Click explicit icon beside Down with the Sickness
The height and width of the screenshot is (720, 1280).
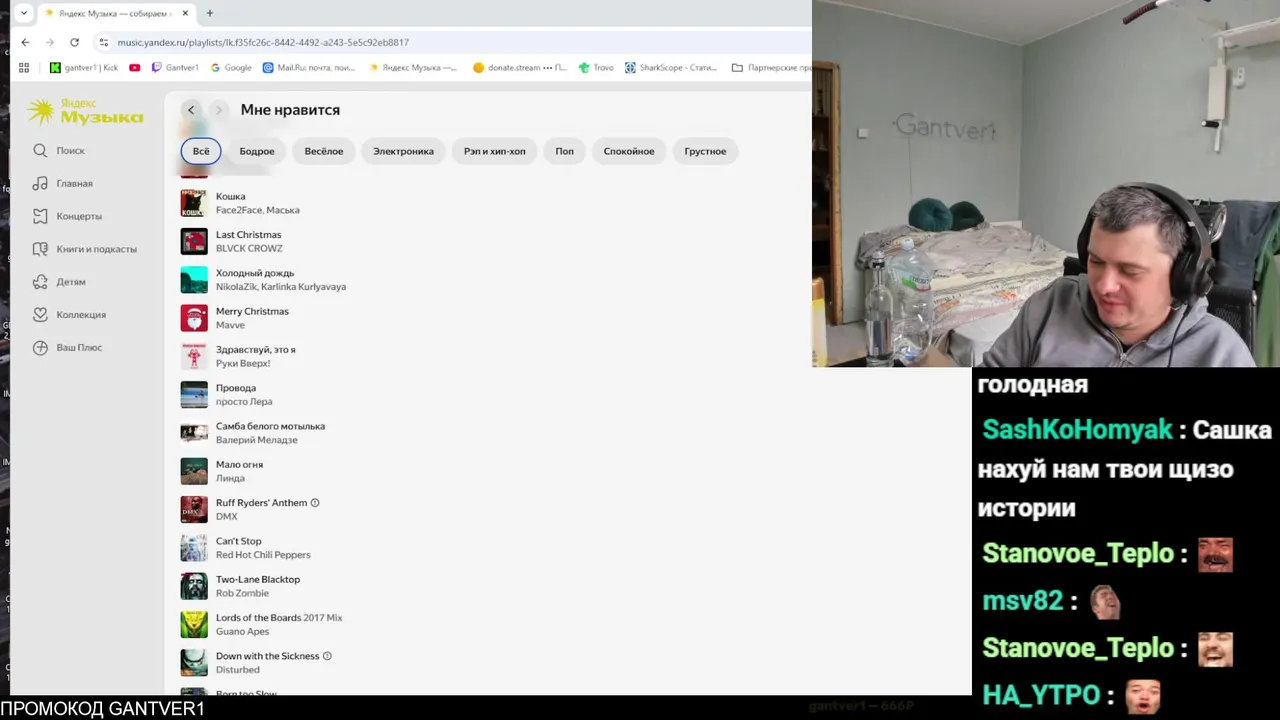click(x=327, y=656)
